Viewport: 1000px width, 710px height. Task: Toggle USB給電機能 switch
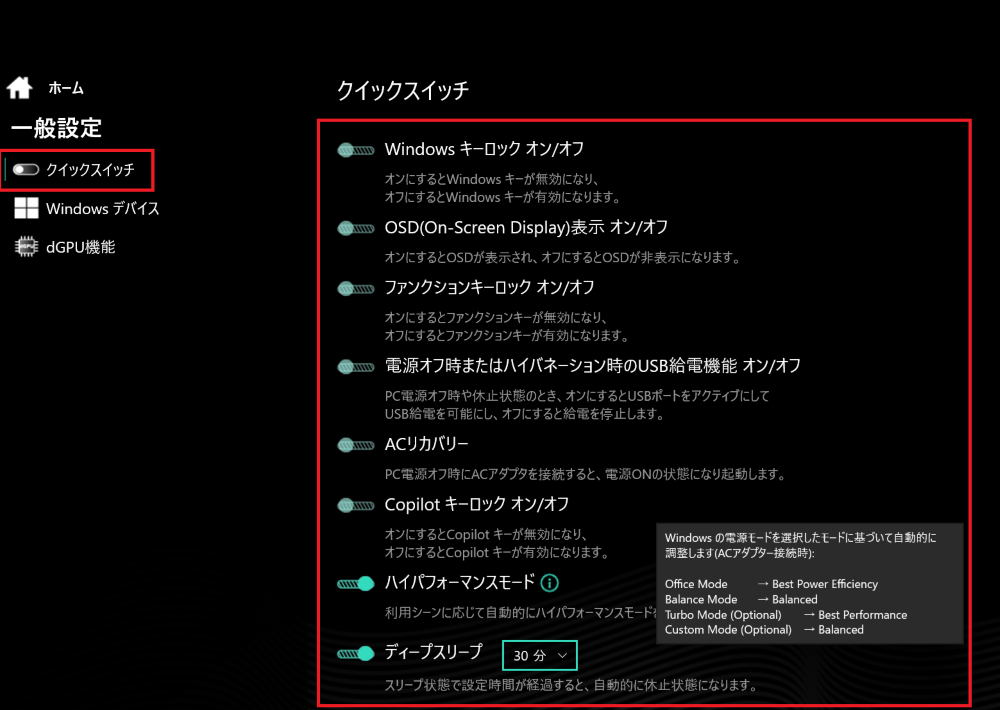(x=355, y=366)
